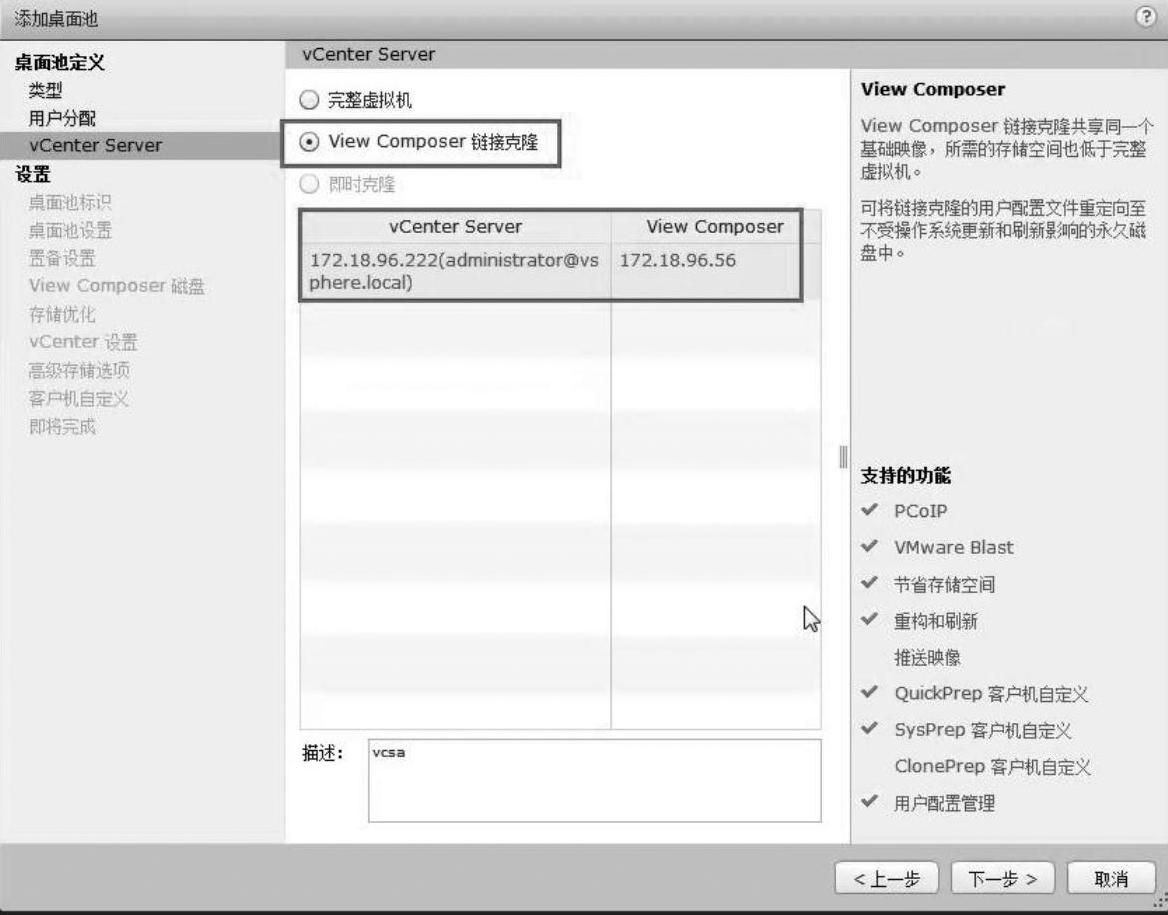Open the help question mark icon

tap(1146, 16)
